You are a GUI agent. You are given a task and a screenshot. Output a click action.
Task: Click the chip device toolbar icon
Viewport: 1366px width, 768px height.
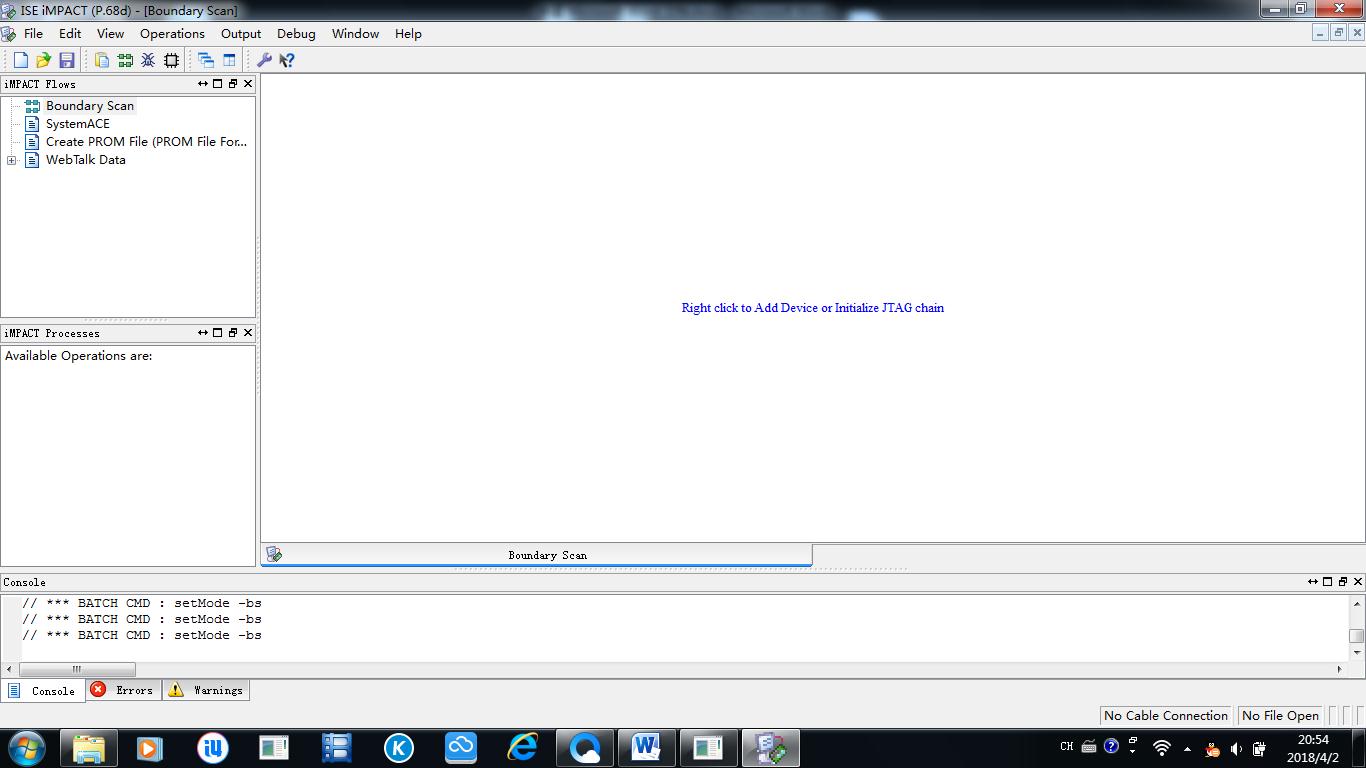click(x=171, y=60)
